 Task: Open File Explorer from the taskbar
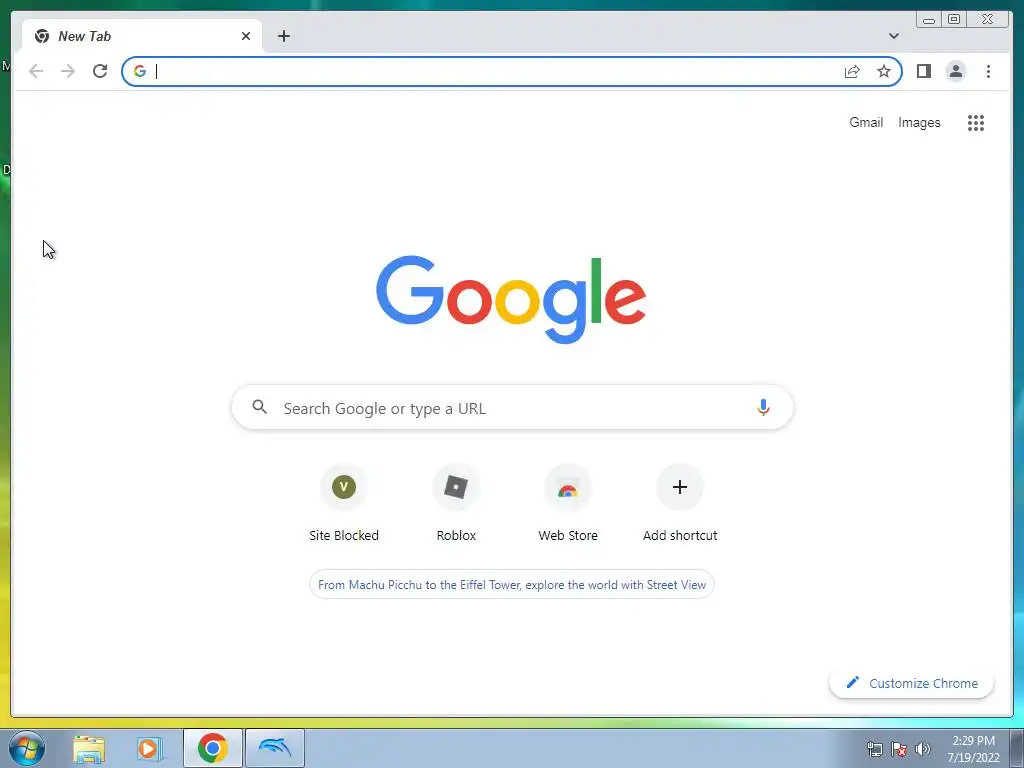[x=89, y=748]
